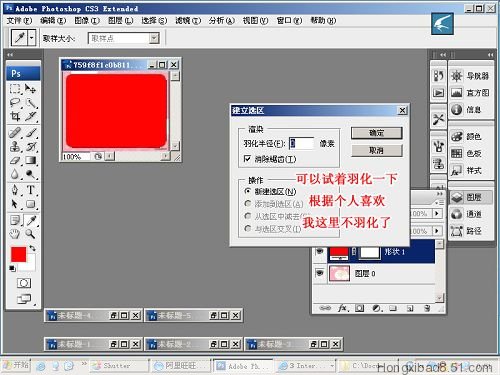The height and width of the screenshot is (375, 500).
Task: Confirm with the 确定 button
Action: coord(377,133)
